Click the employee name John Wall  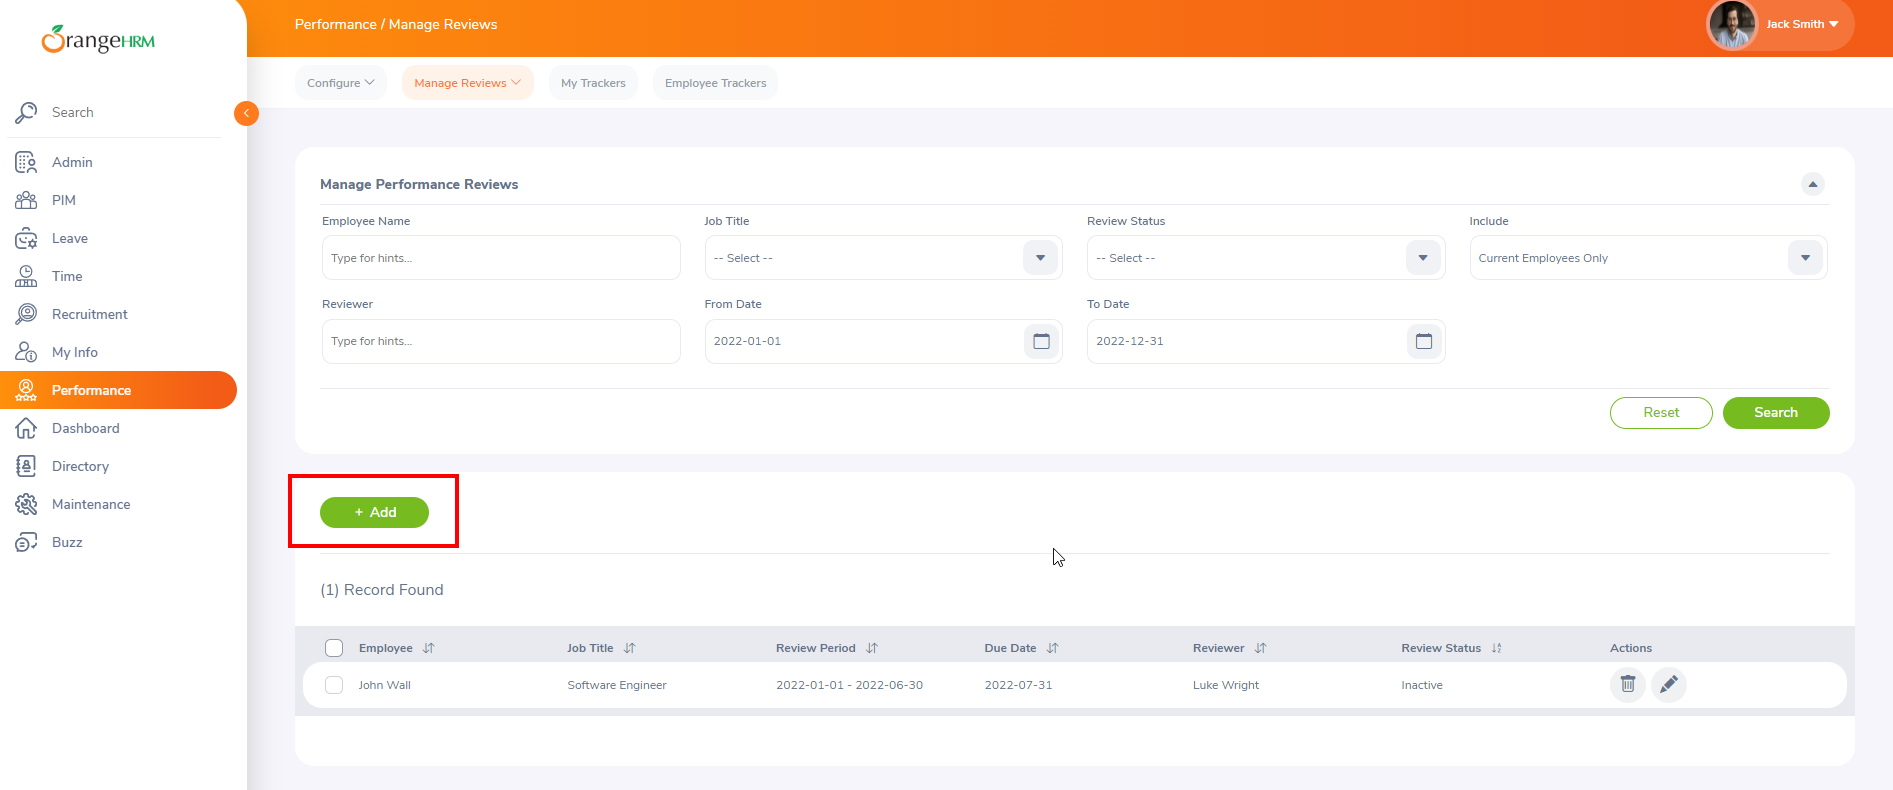(385, 685)
